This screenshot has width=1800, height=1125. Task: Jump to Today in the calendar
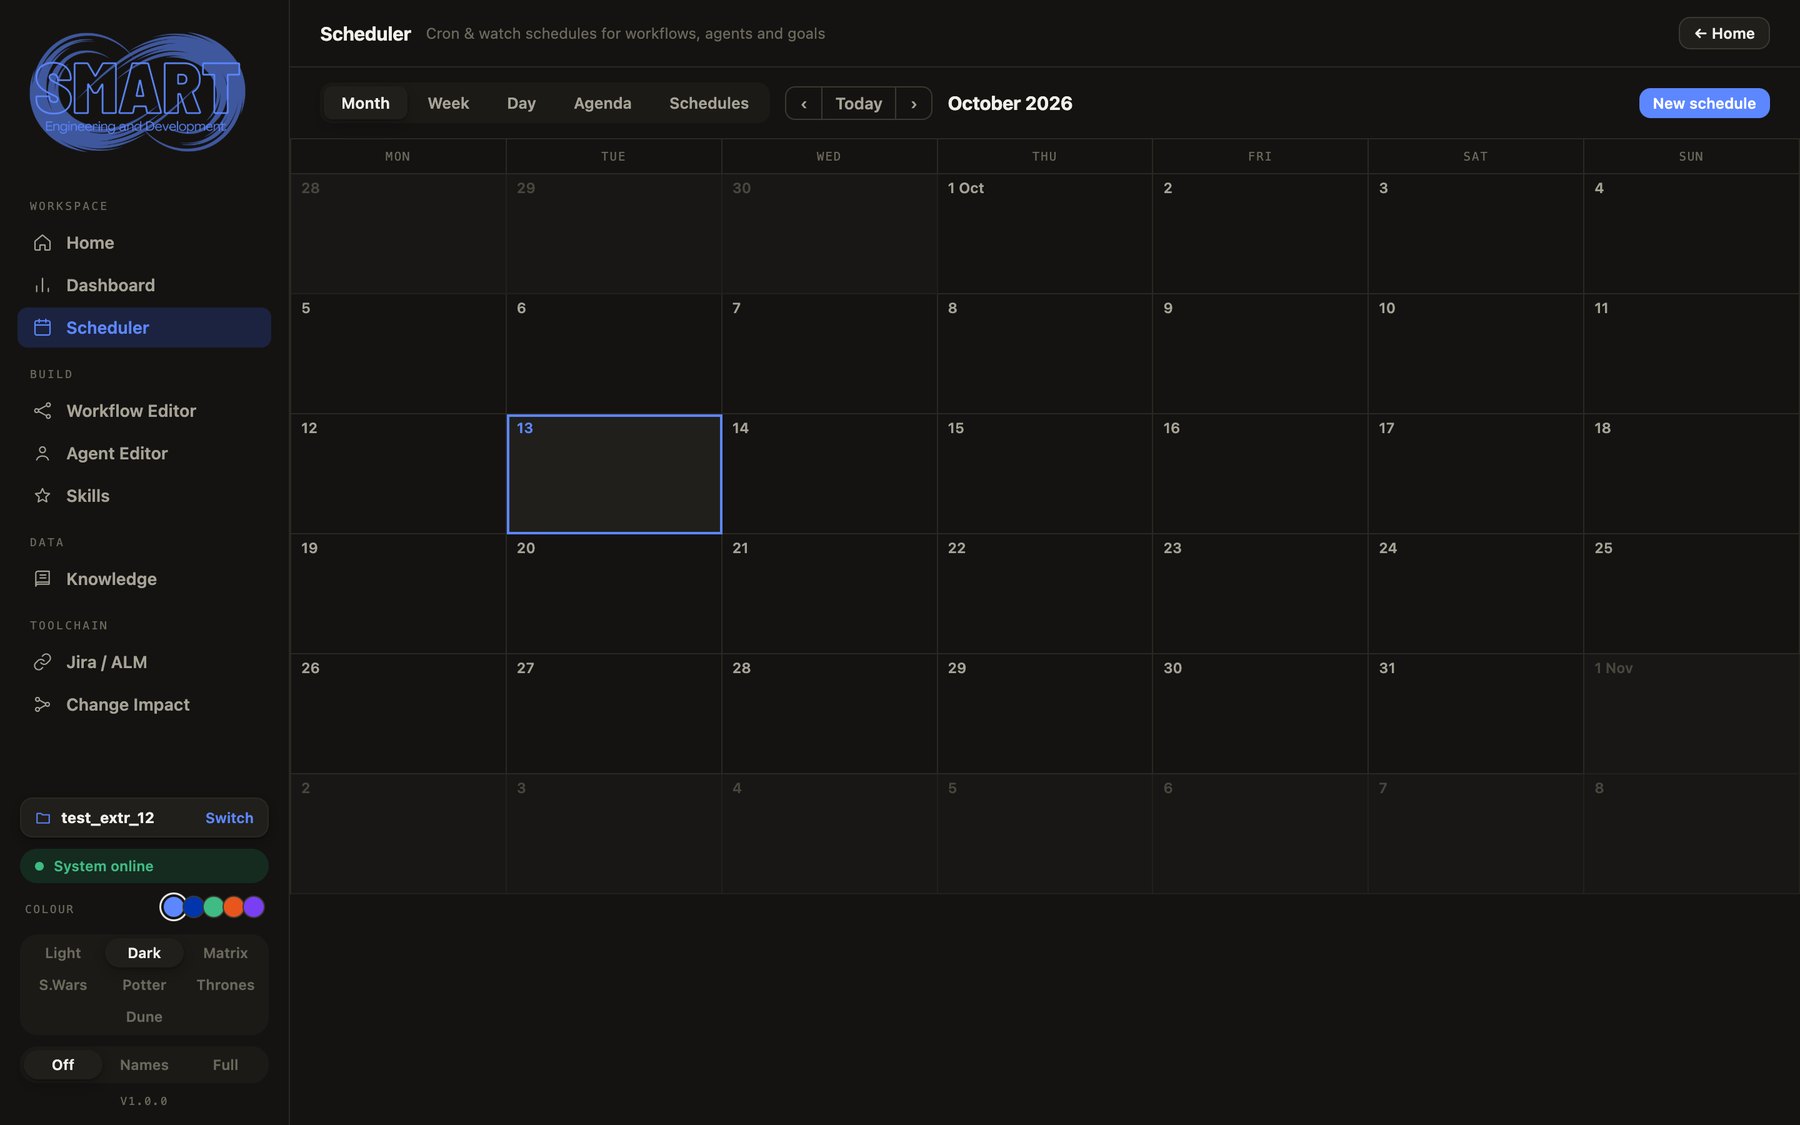858,103
